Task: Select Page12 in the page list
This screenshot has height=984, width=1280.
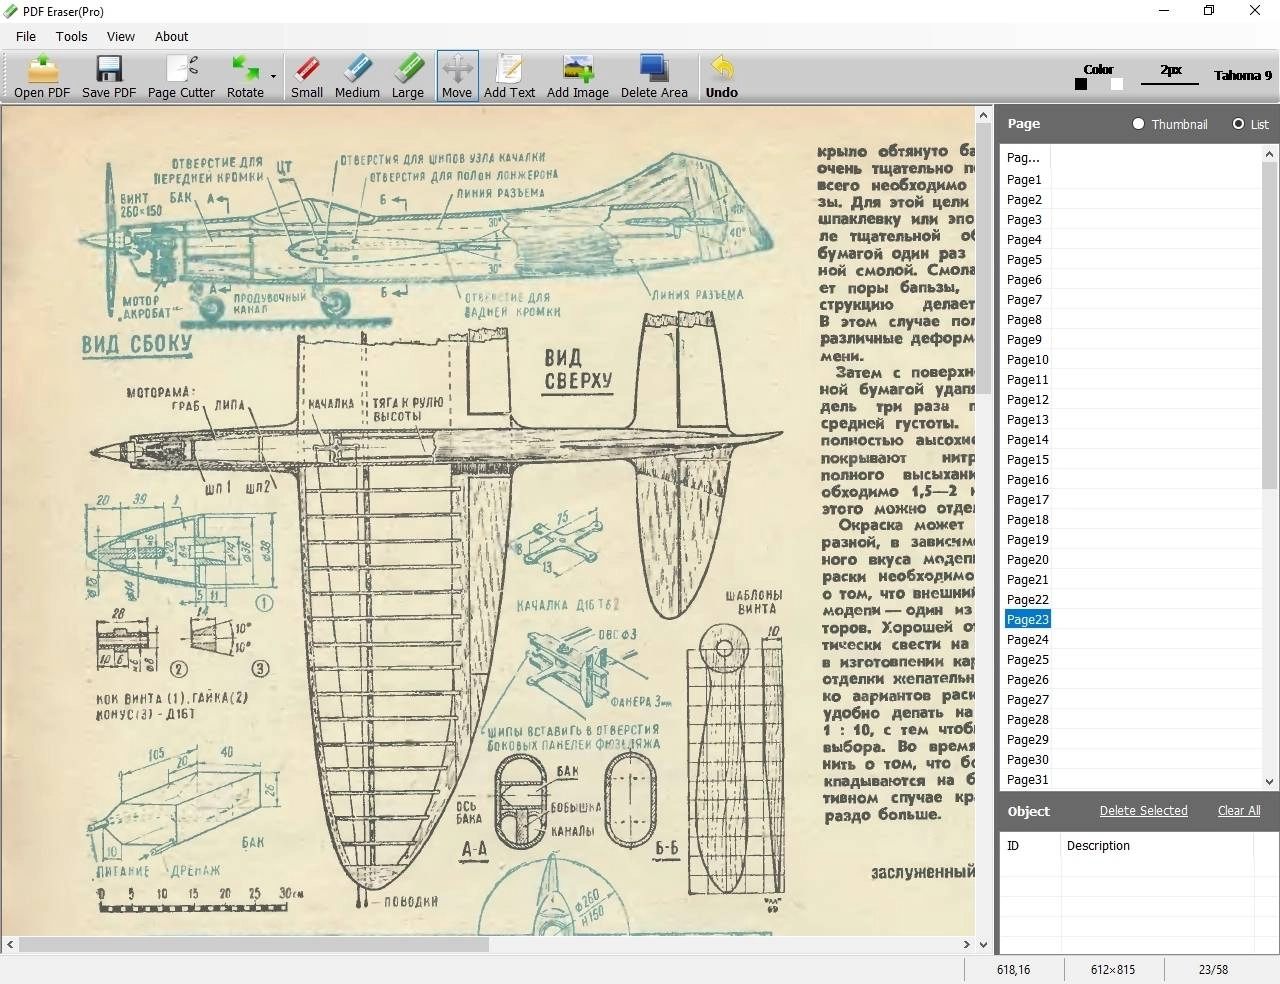Action: [1028, 400]
